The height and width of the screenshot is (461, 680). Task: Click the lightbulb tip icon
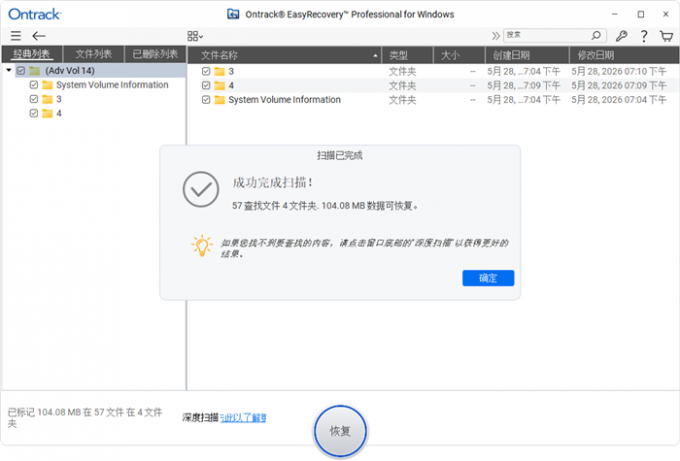(202, 246)
